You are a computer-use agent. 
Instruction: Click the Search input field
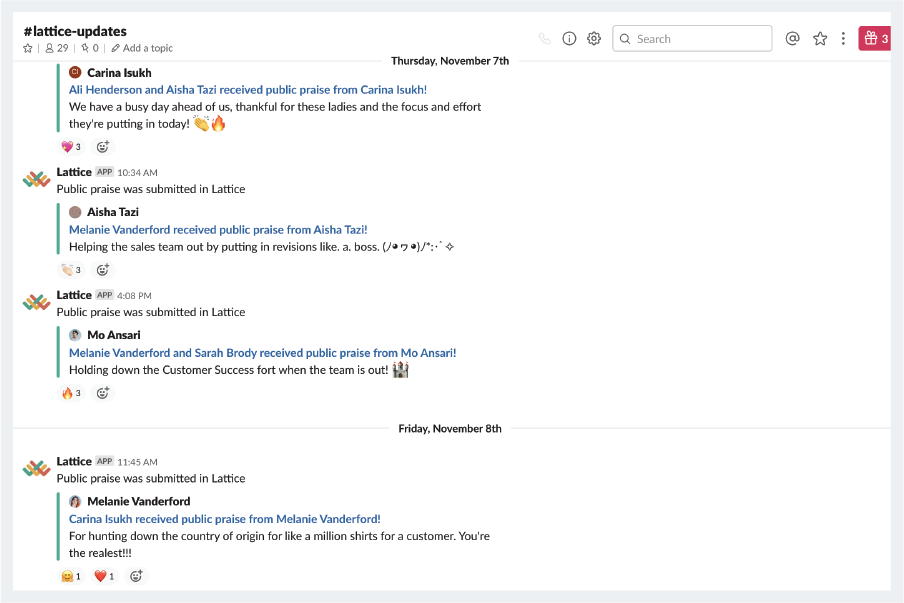pos(692,39)
